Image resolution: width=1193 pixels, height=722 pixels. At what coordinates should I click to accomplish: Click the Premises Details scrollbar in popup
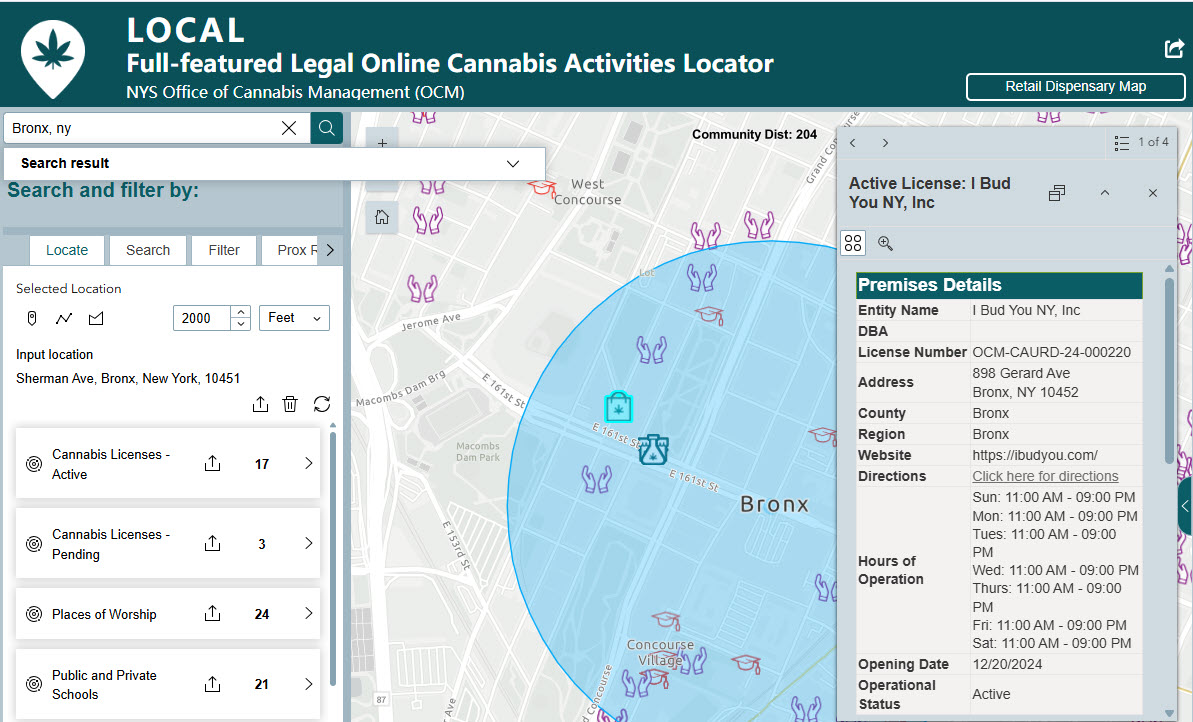point(1169,369)
